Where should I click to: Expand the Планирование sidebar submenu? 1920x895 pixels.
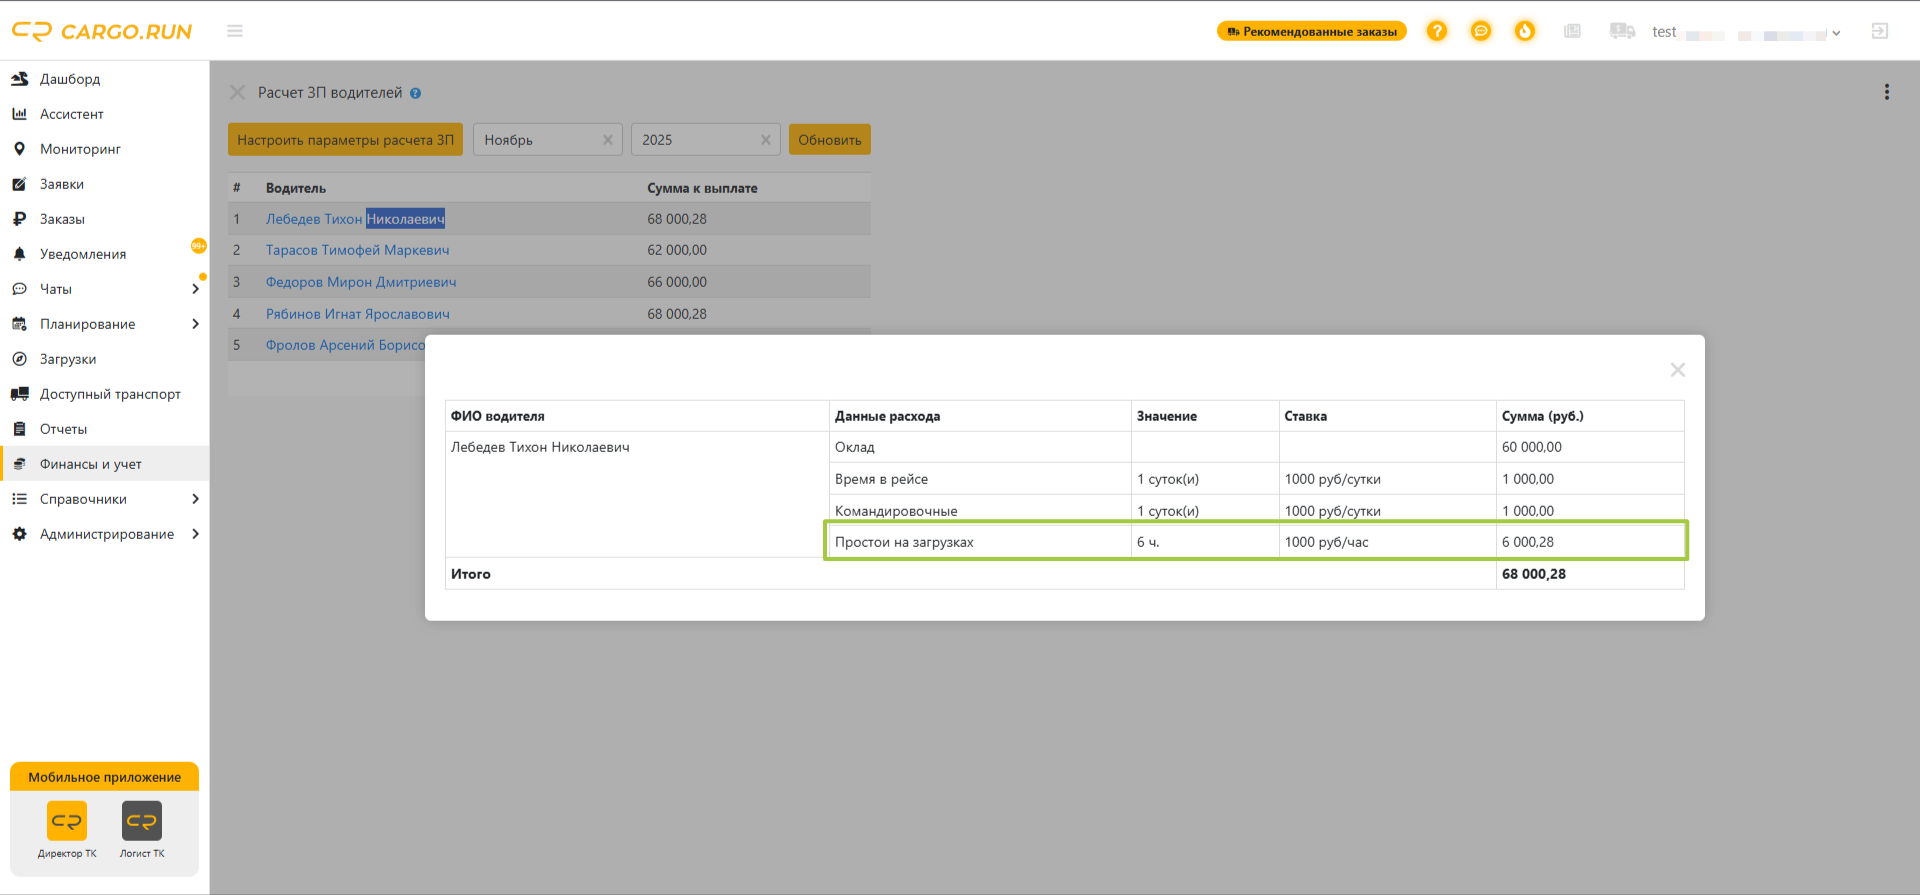coord(195,324)
